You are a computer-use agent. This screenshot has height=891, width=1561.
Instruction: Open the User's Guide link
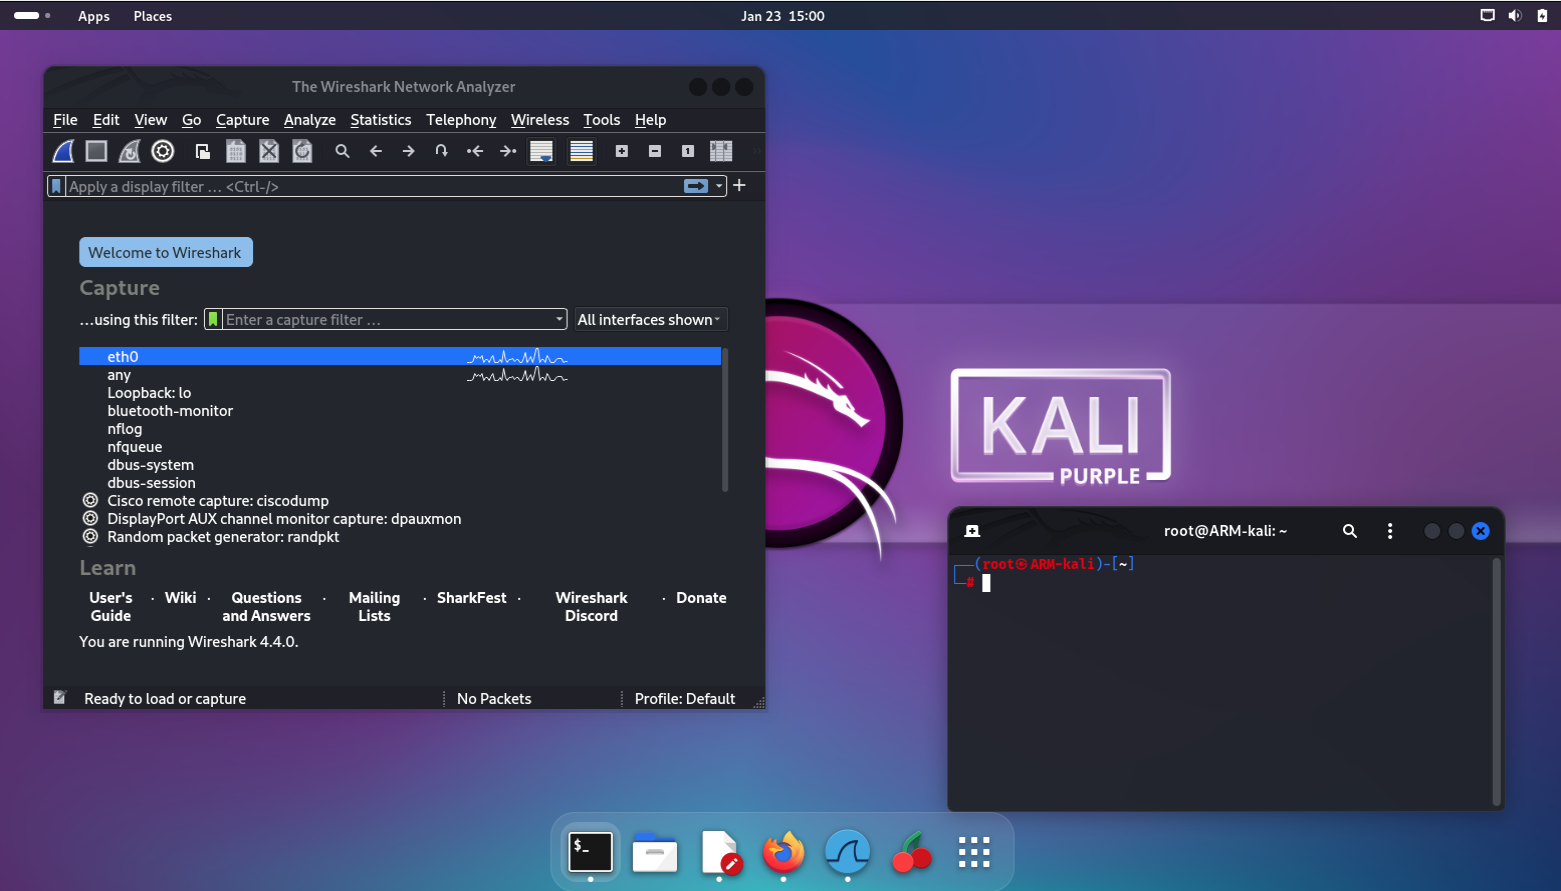tap(110, 607)
